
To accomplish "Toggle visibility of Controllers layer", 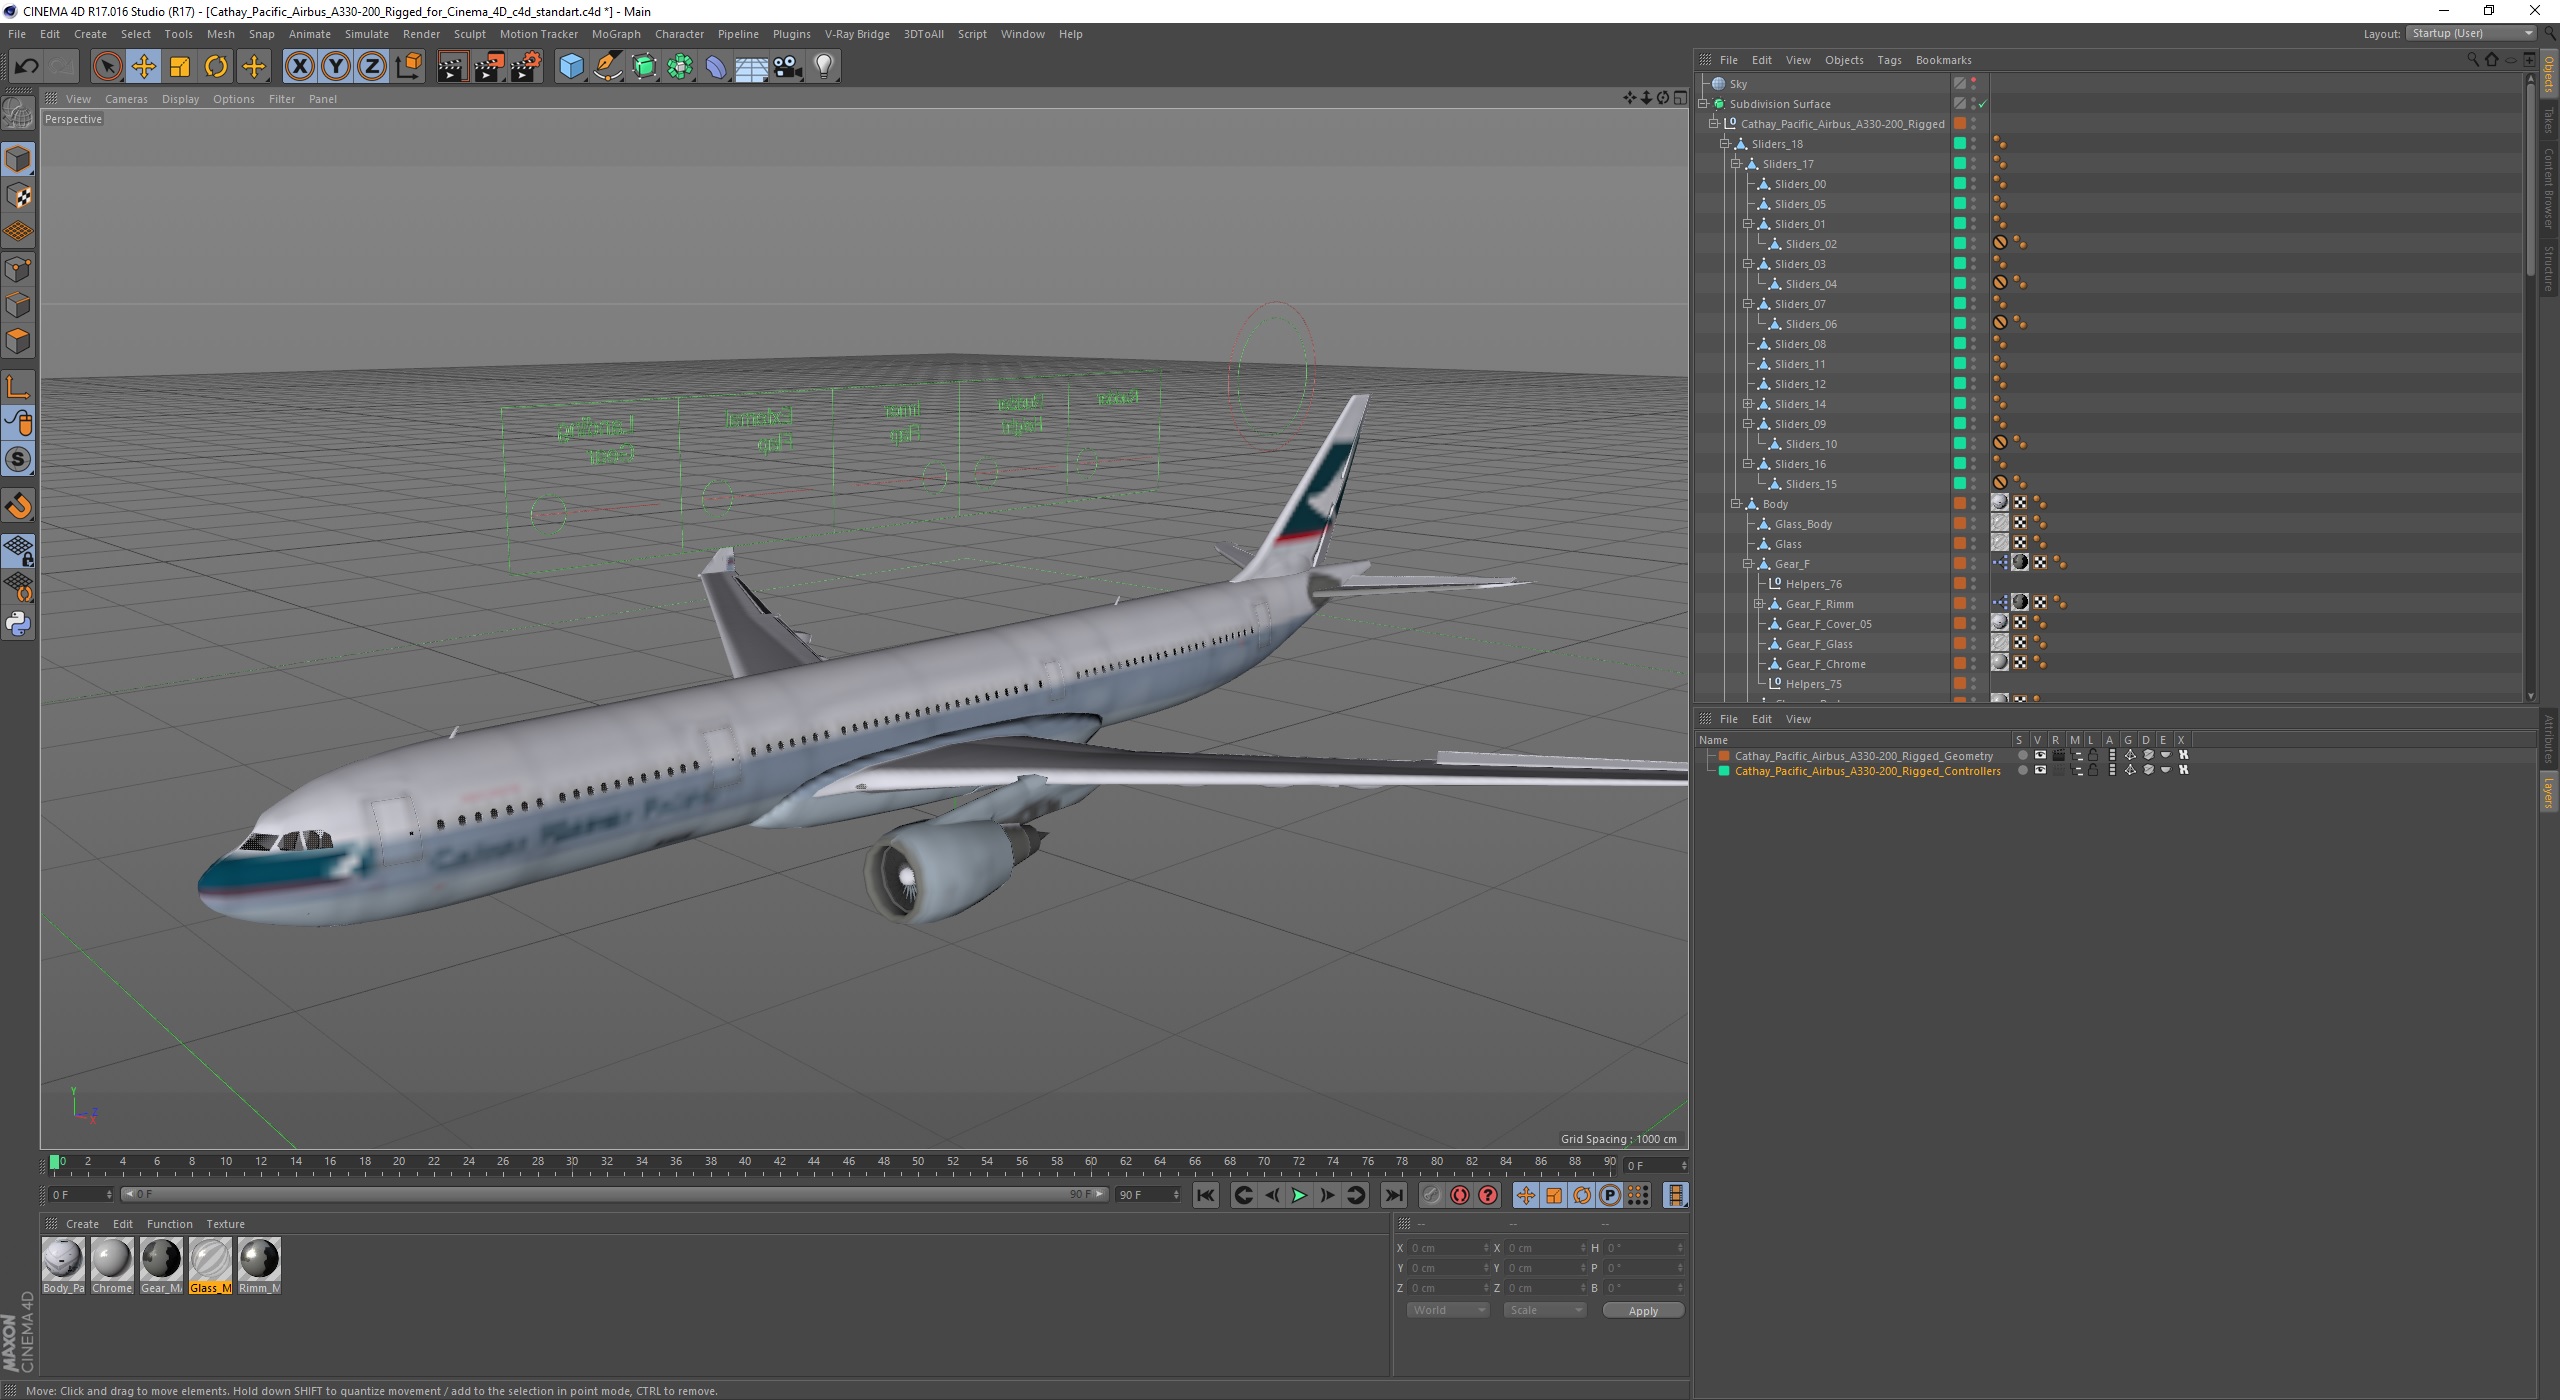I will 2040,771.
